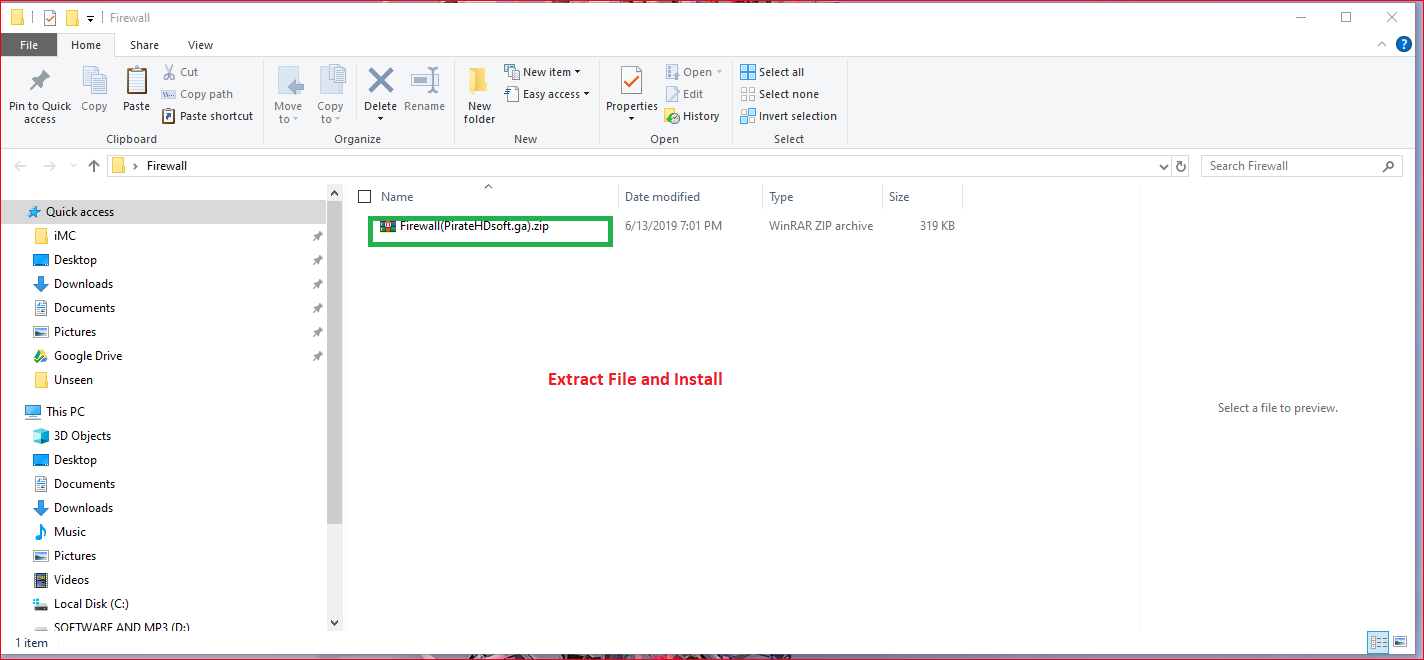The height and width of the screenshot is (660, 1424).
Task: Collapse the ribbon with the chevron
Action: pyautogui.click(x=1382, y=45)
